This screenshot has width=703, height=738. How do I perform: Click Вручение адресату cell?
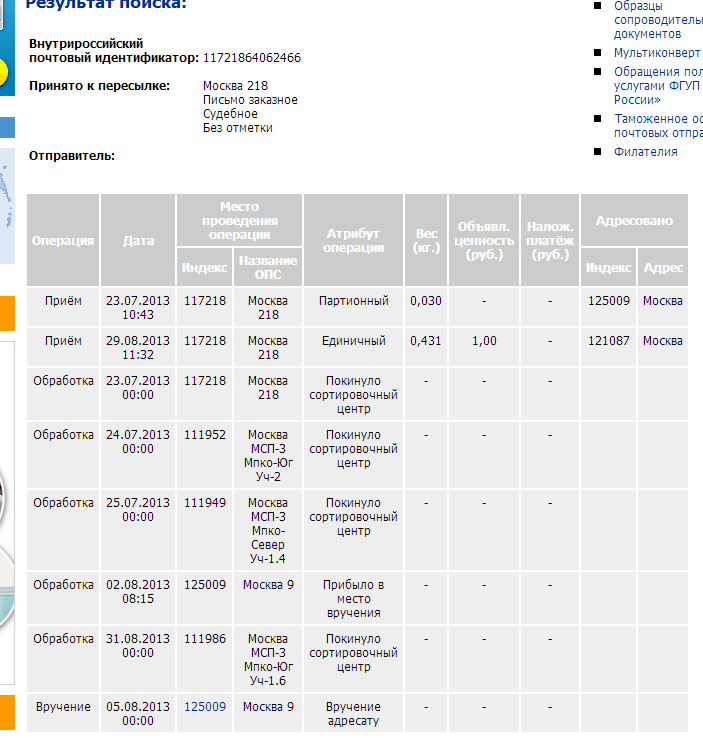[x=353, y=713]
